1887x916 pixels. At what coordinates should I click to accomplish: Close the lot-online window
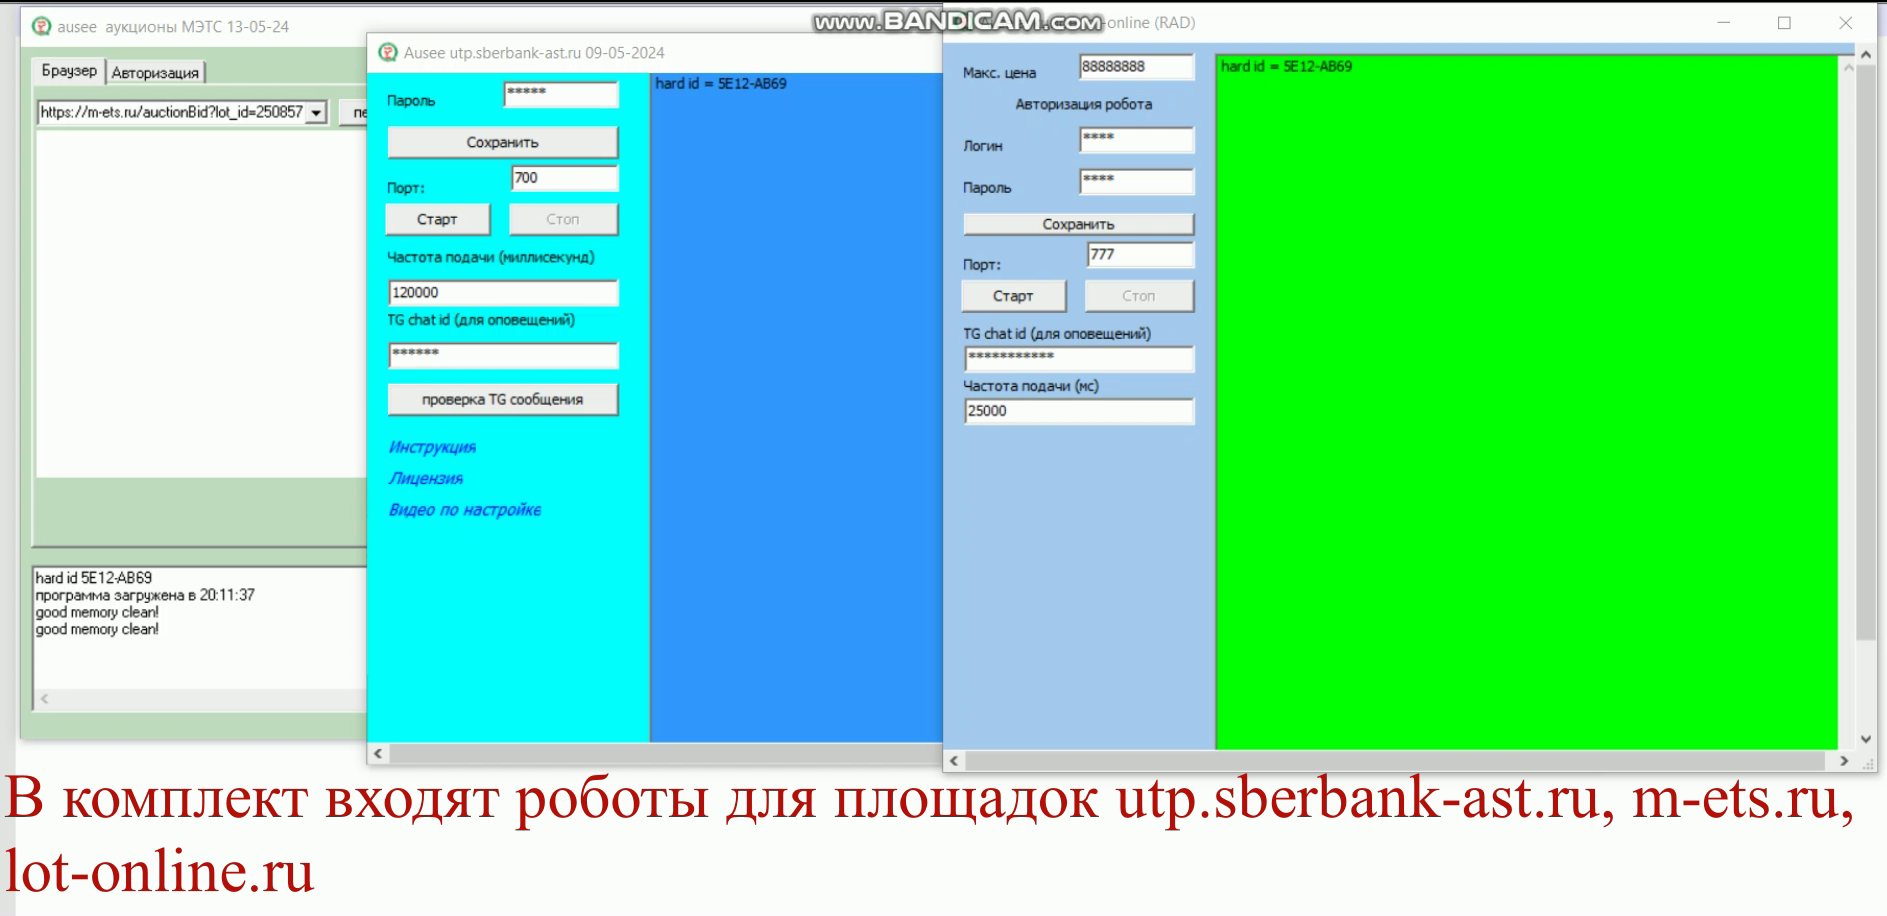(1846, 23)
